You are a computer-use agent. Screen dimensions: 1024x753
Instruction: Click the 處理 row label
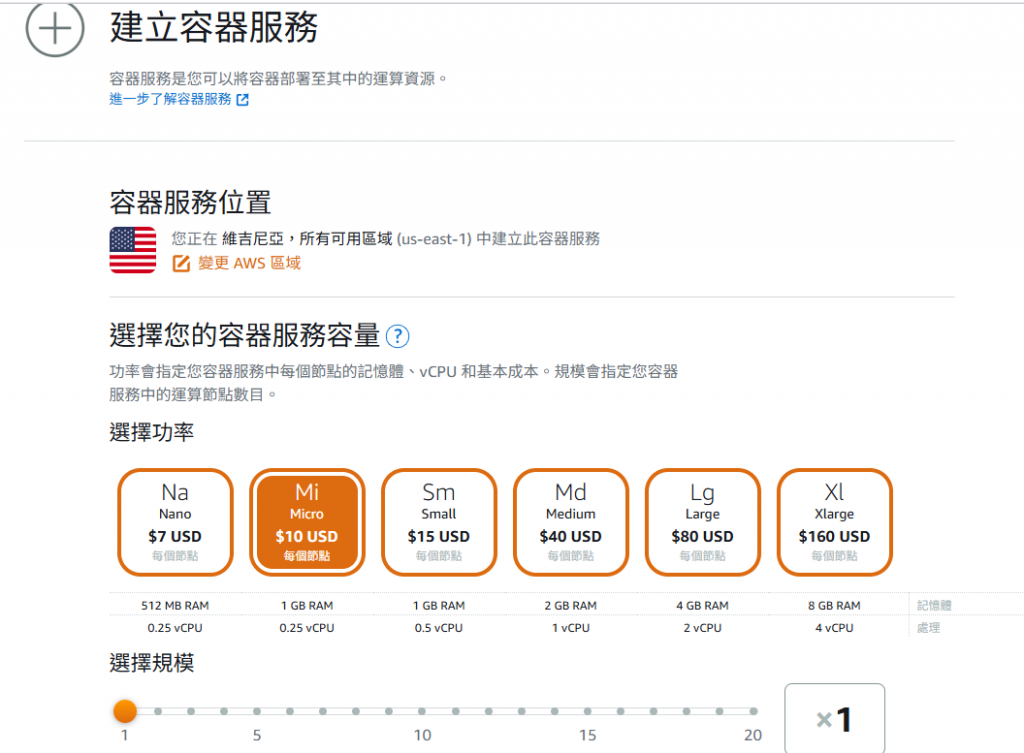(929, 628)
